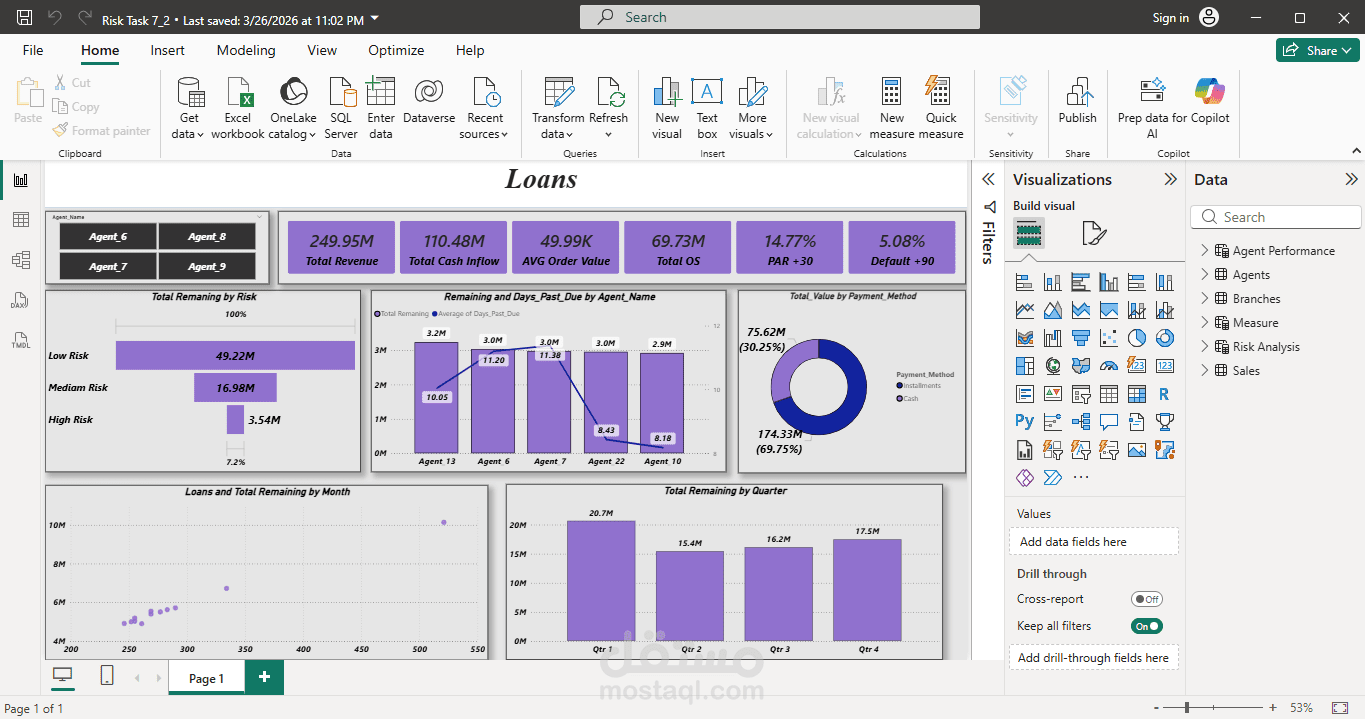Add a new report page
Image resolution: width=1365 pixels, height=719 pixels.
pos(264,677)
